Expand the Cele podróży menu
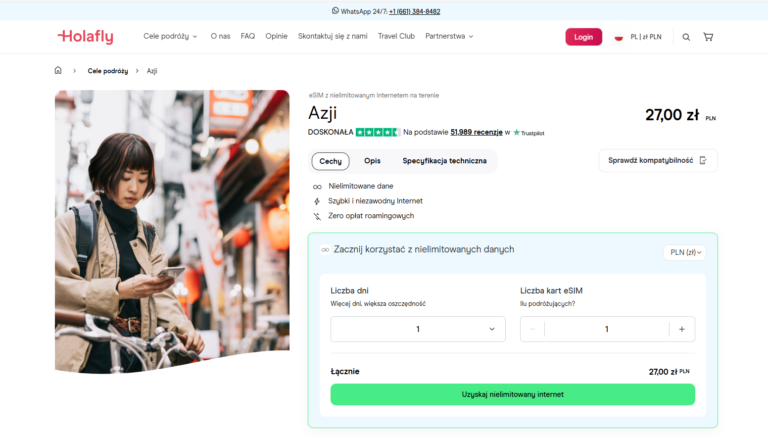Screen dimensions: 768x438 170,36
